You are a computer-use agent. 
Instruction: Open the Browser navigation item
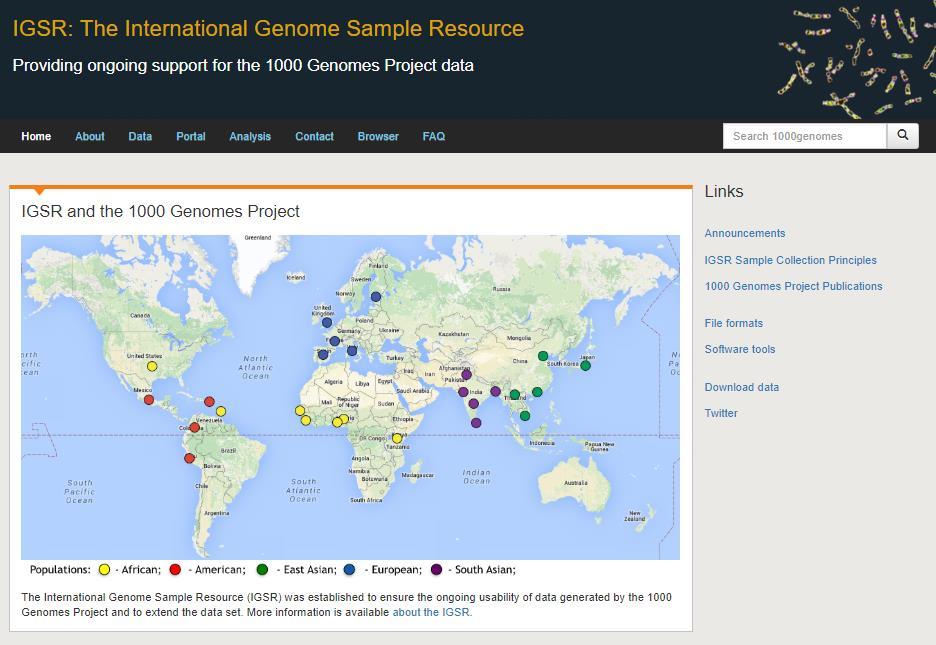tap(378, 136)
